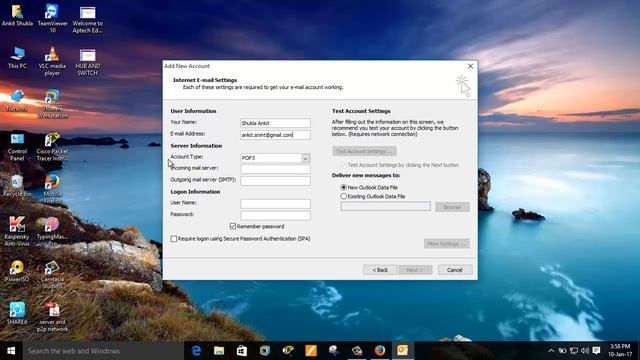The image size is (640, 360).
Task: Show hidden system tray icons
Action: pyautogui.click(x=551, y=351)
